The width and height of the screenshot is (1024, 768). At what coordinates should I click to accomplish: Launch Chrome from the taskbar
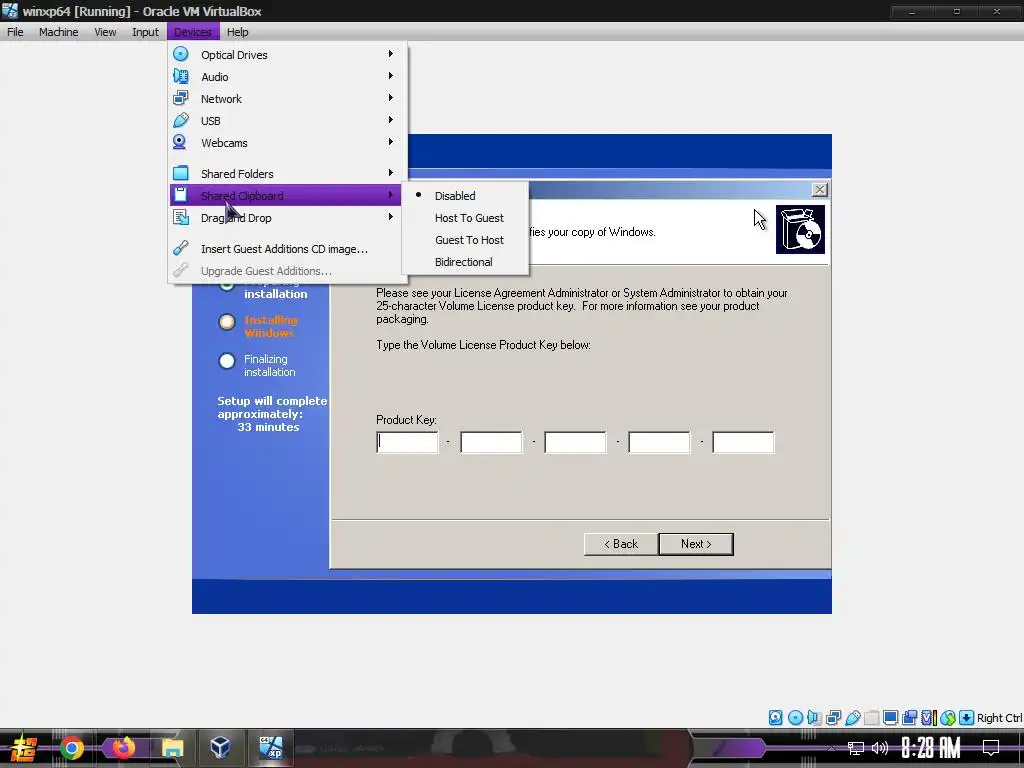pos(72,748)
